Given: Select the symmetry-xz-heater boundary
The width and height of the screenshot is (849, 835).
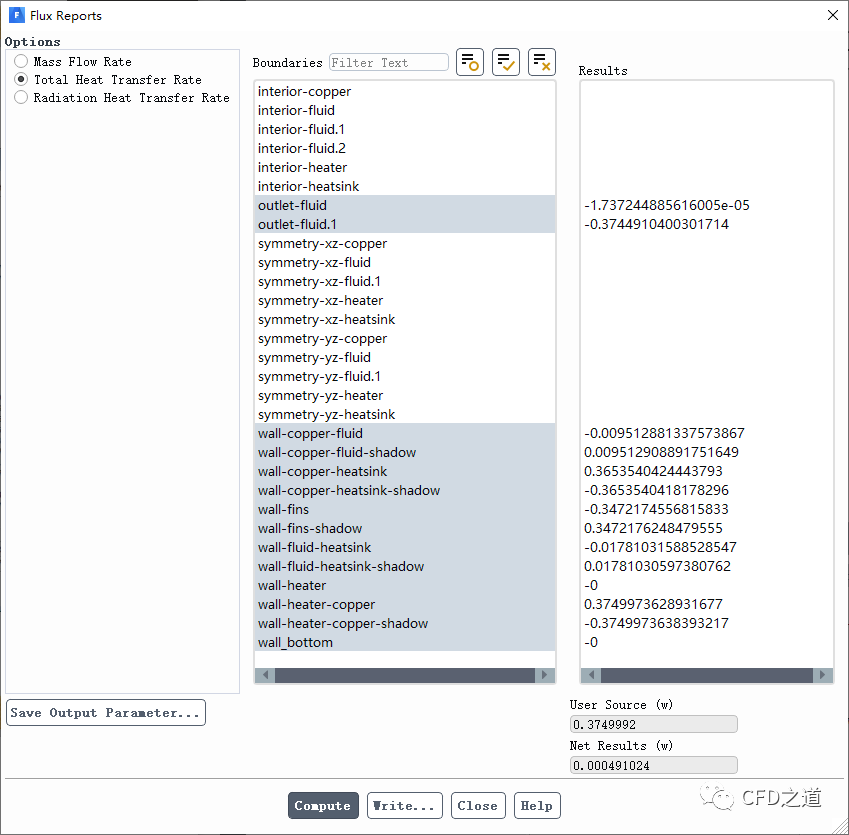Looking at the screenshot, I should pos(320,301).
